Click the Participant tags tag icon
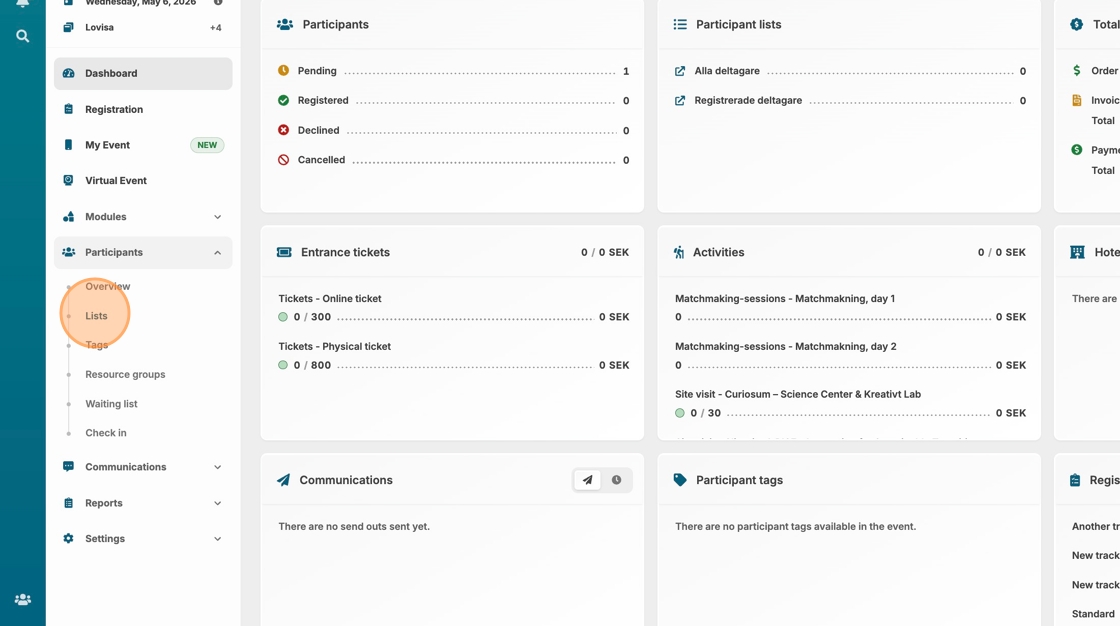Image resolution: width=1120 pixels, height=626 pixels. coord(680,480)
